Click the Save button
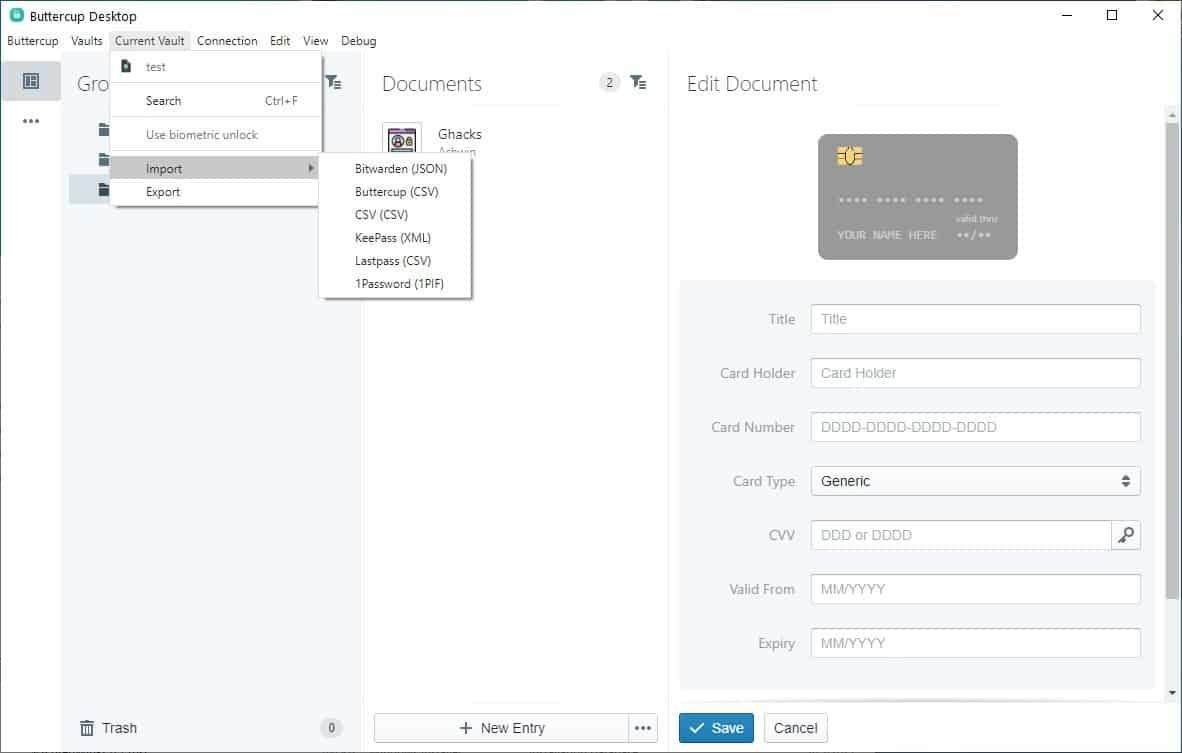Image resolution: width=1182 pixels, height=753 pixels. click(x=716, y=728)
